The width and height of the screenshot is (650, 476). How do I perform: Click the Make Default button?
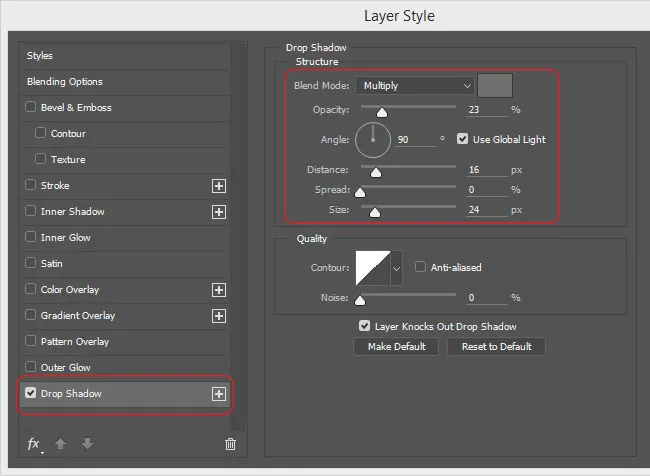pos(396,346)
